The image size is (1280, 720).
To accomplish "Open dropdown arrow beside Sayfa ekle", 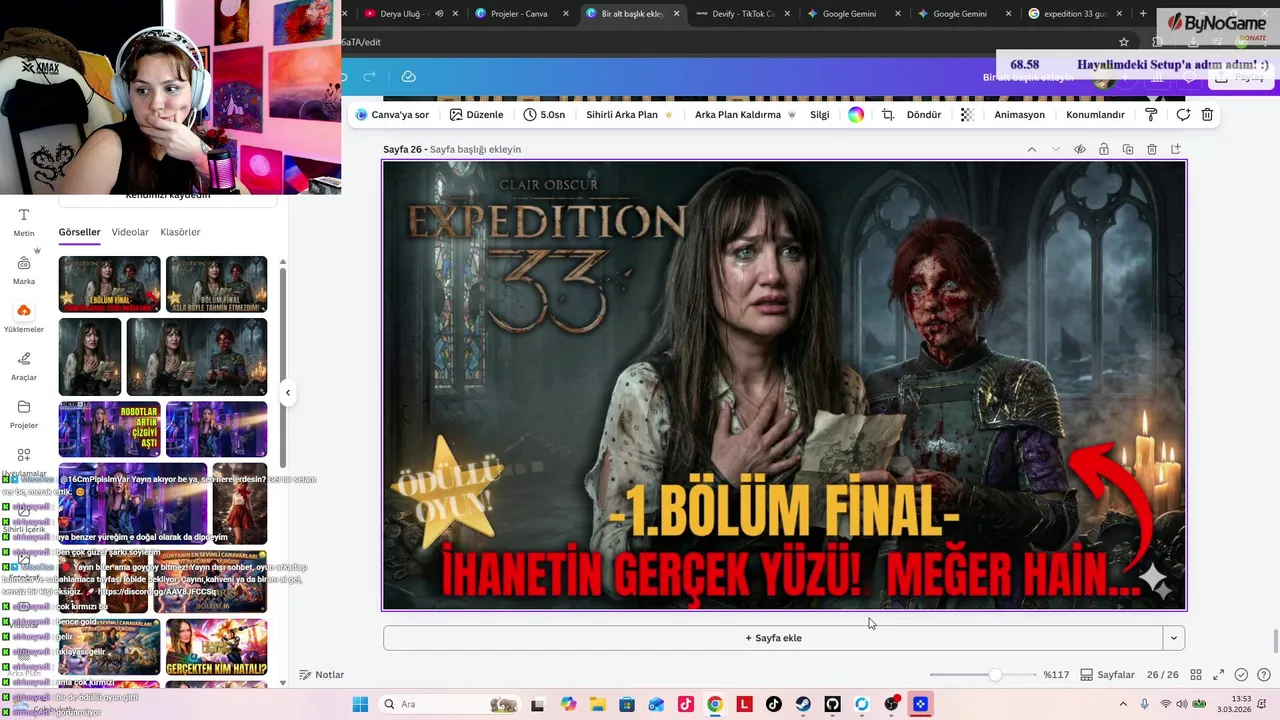I will 1174,638.
